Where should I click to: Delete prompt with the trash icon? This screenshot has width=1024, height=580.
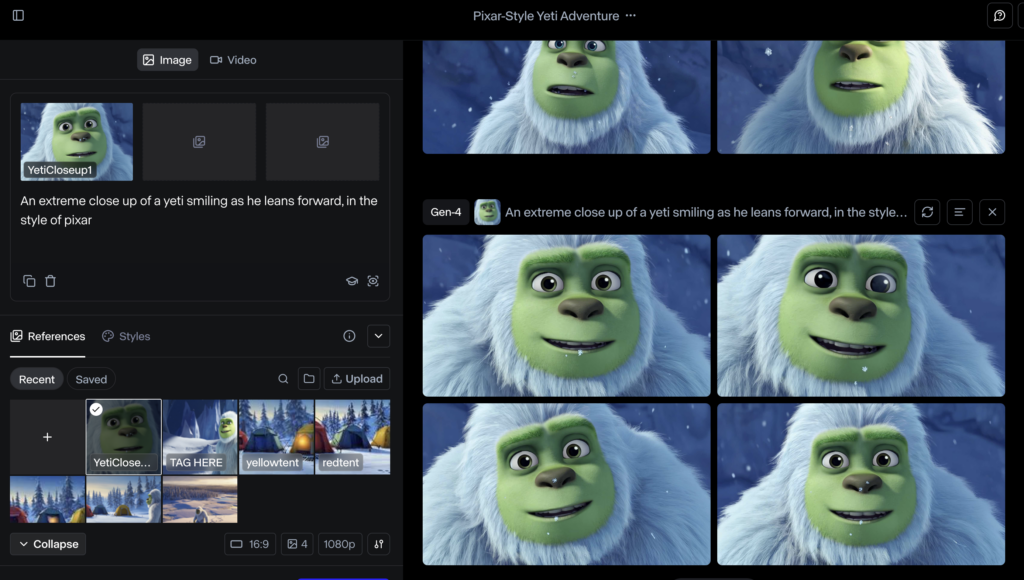tap(50, 281)
